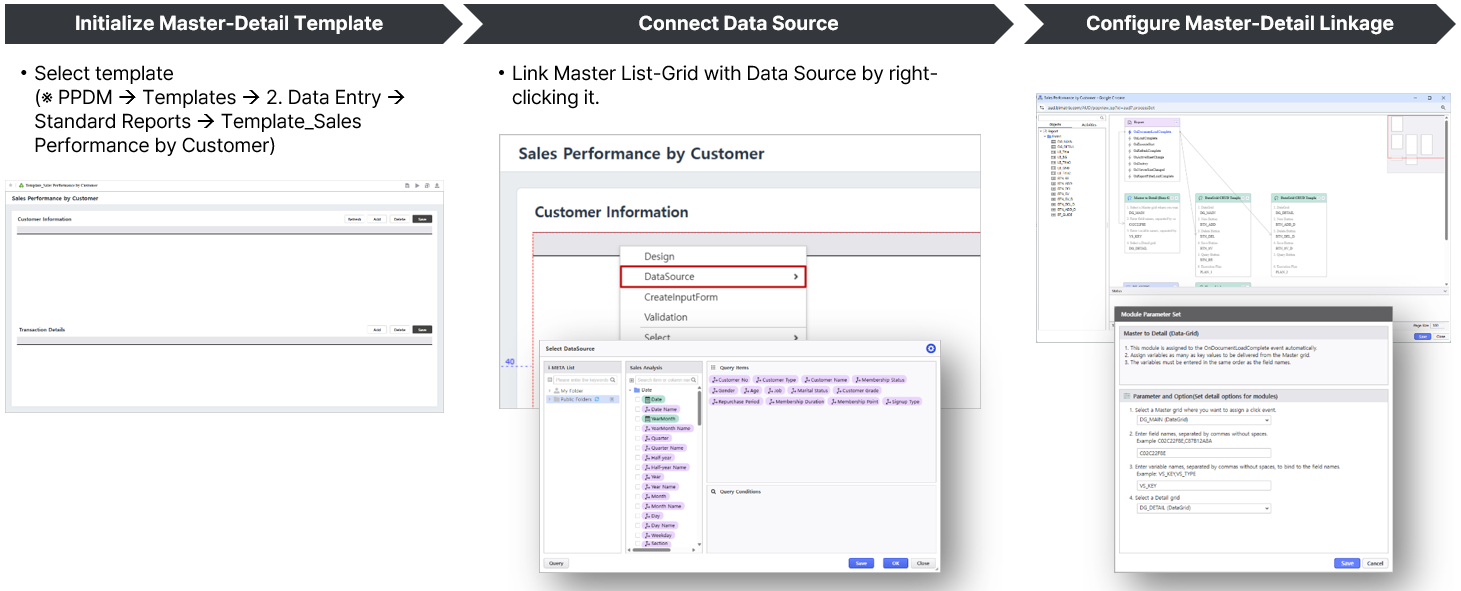Click the download icon in template toolbar

pyautogui.click(x=437, y=185)
